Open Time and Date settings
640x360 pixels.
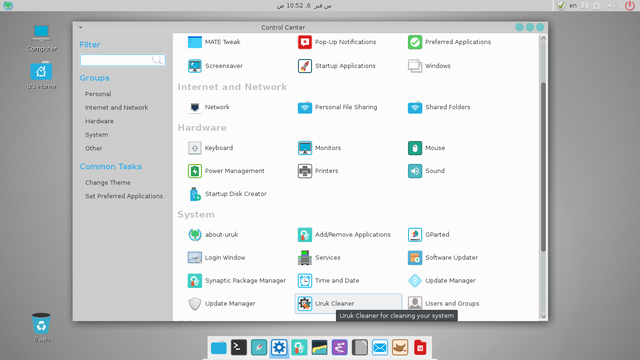pyautogui.click(x=329, y=281)
